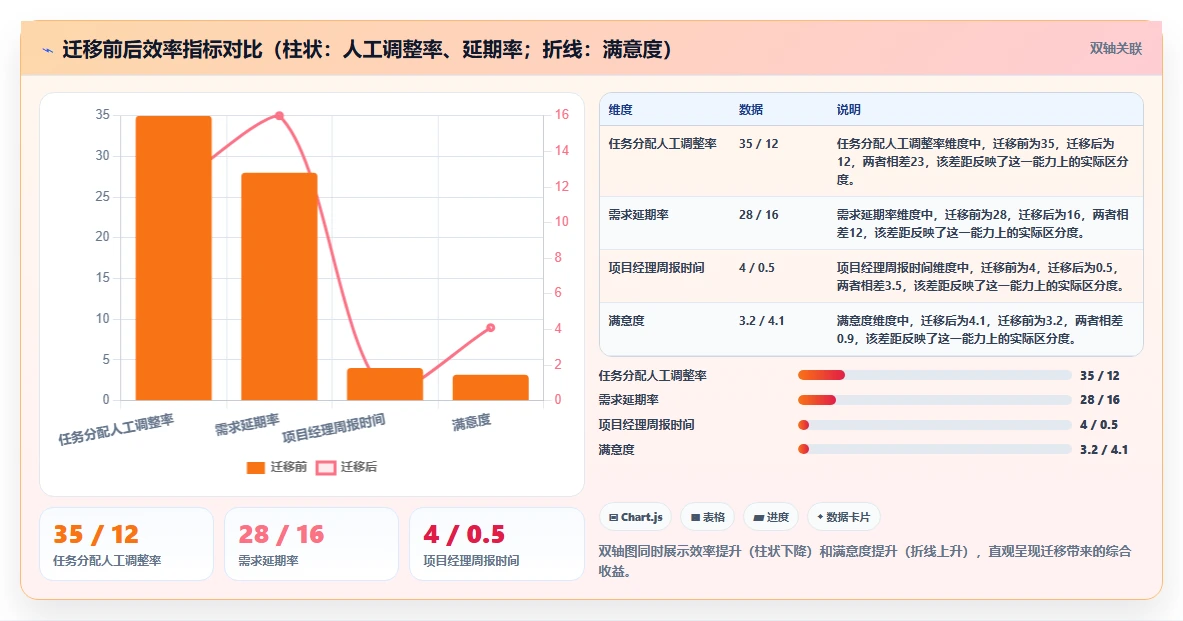Click the line point at value 16
1183x621 pixels.
(279, 115)
